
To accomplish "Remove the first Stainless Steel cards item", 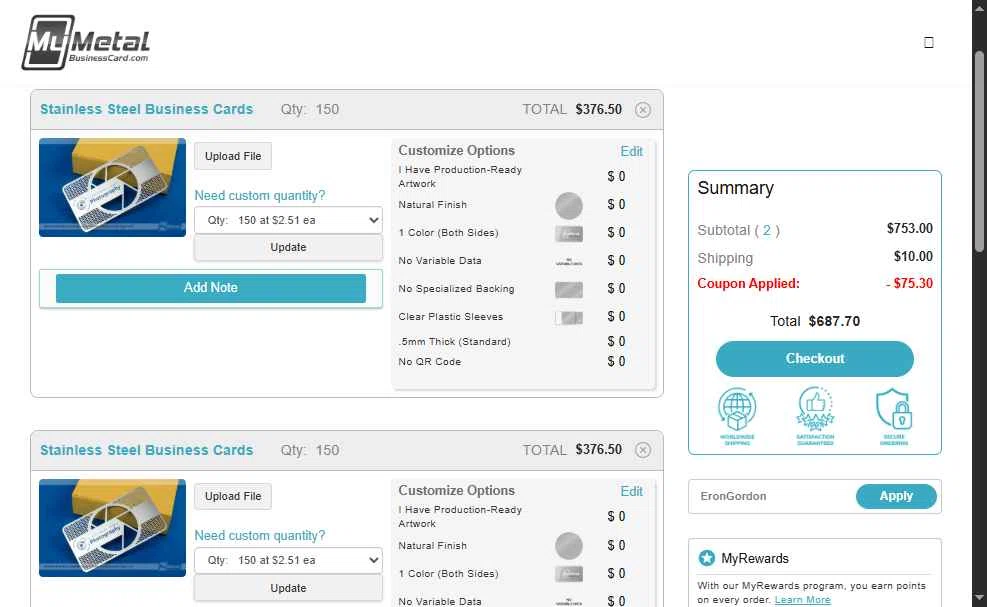I will 643,110.
